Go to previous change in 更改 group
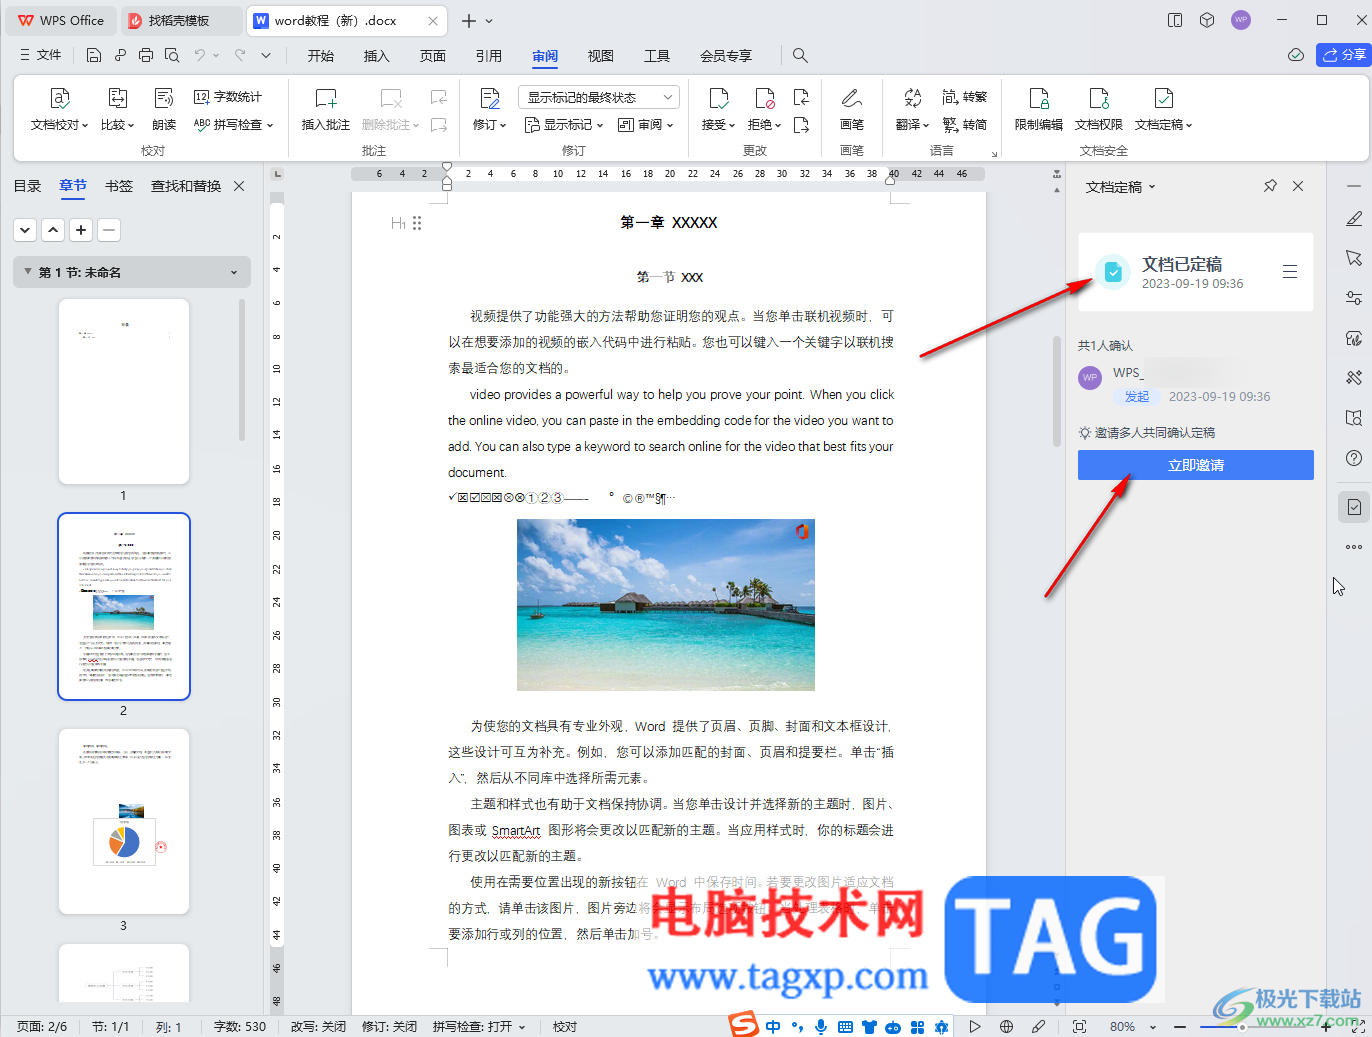This screenshot has width=1372, height=1037. point(801,97)
